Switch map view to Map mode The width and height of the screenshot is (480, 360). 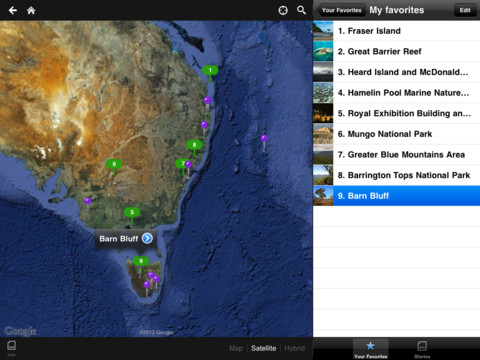point(236,348)
